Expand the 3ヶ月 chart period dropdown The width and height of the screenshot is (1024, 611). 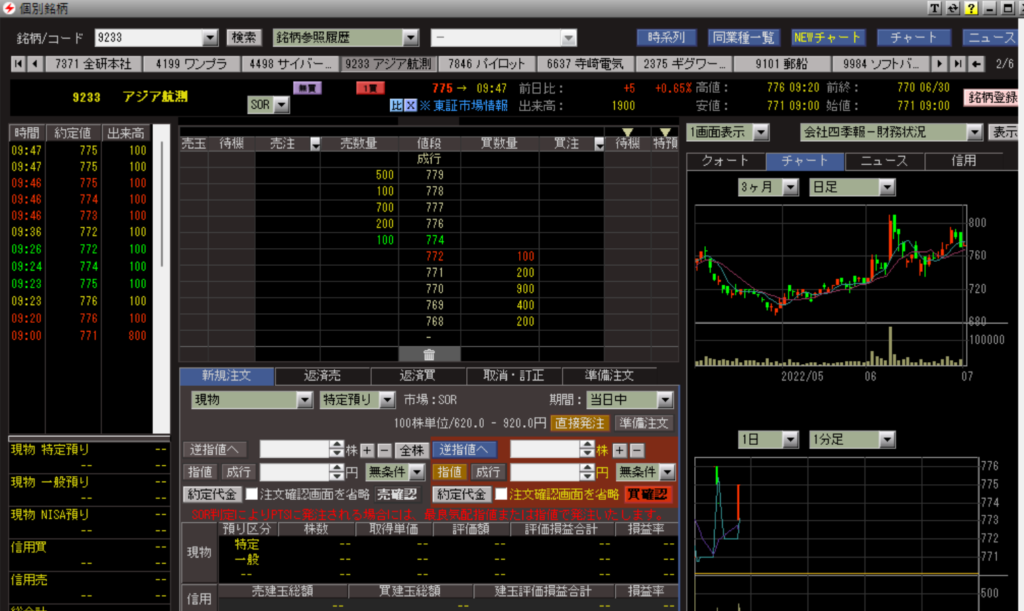pyautogui.click(x=790, y=187)
